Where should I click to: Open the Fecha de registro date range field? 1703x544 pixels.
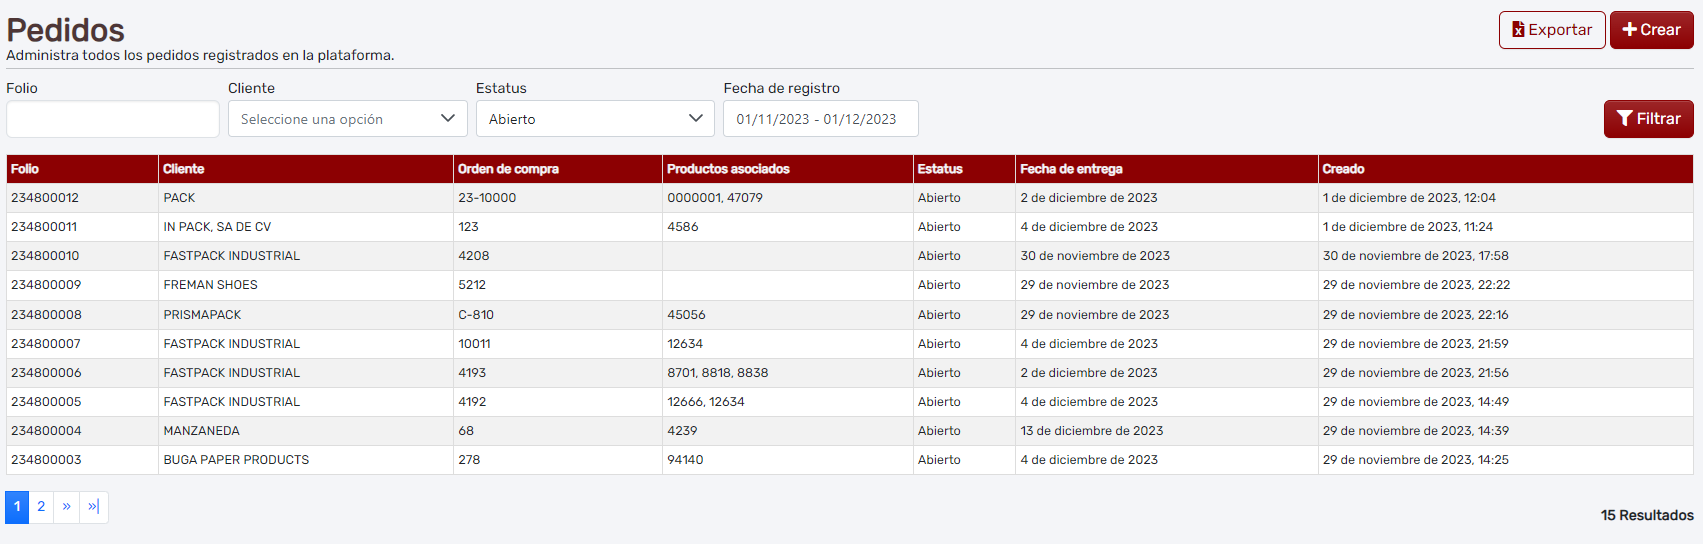click(x=821, y=119)
